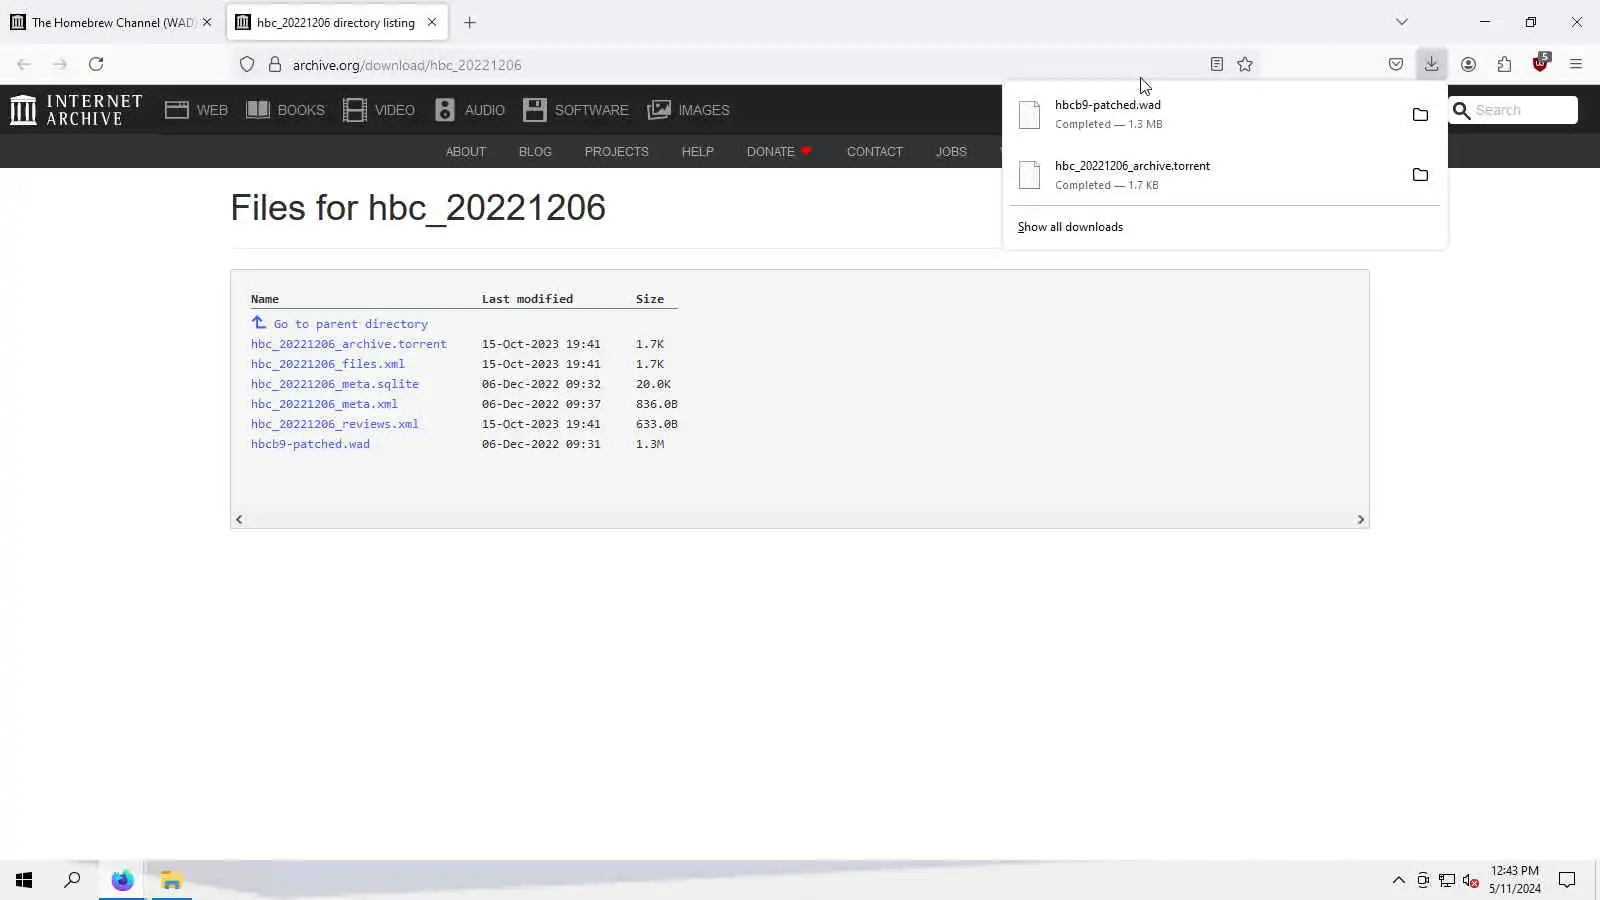Open hbc_20221206_files.xml link
The image size is (1600, 900).
point(328,364)
